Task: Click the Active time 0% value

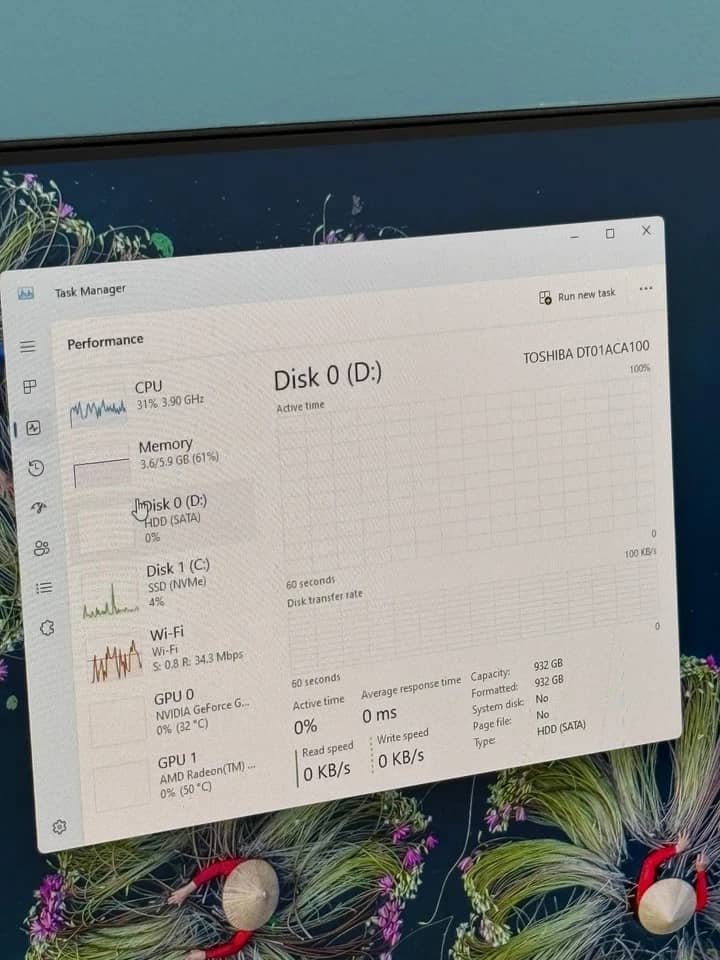Action: [x=305, y=727]
